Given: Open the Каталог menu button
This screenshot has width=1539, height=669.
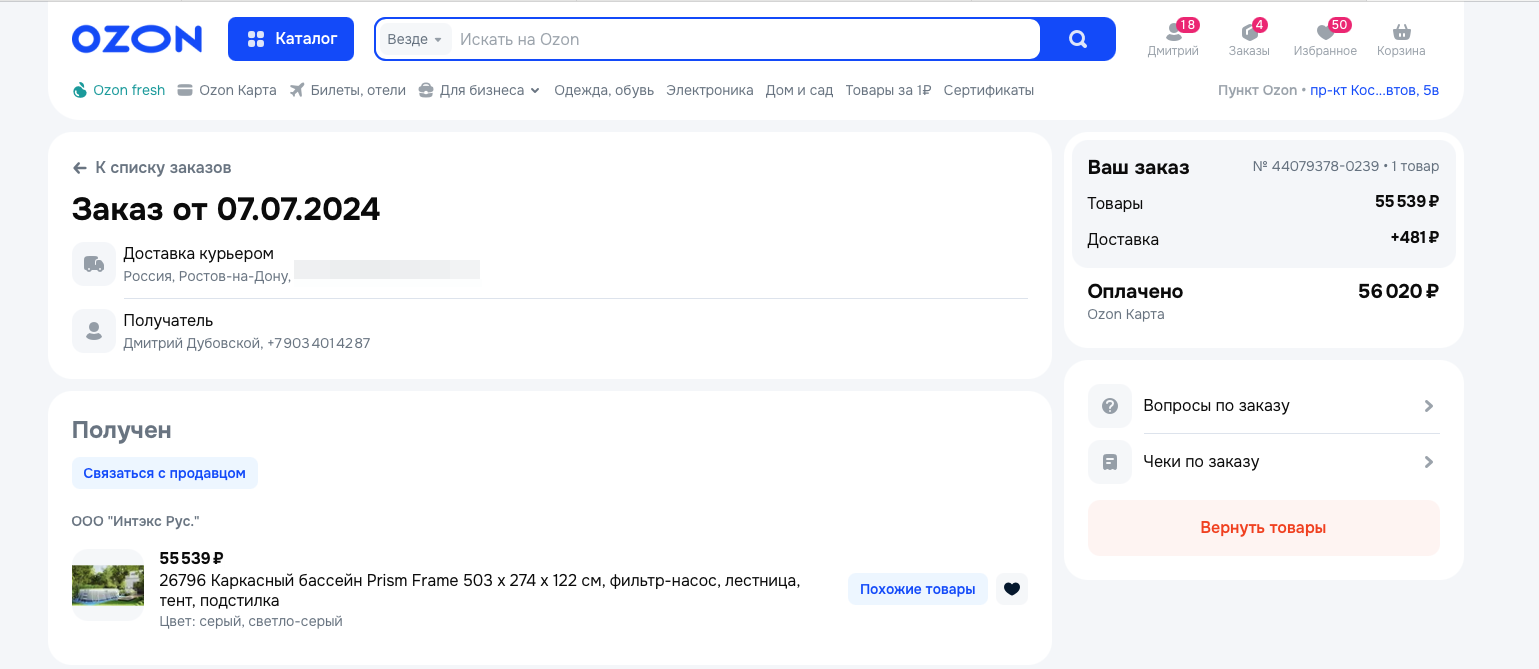Looking at the screenshot, I should pos(291,39).
